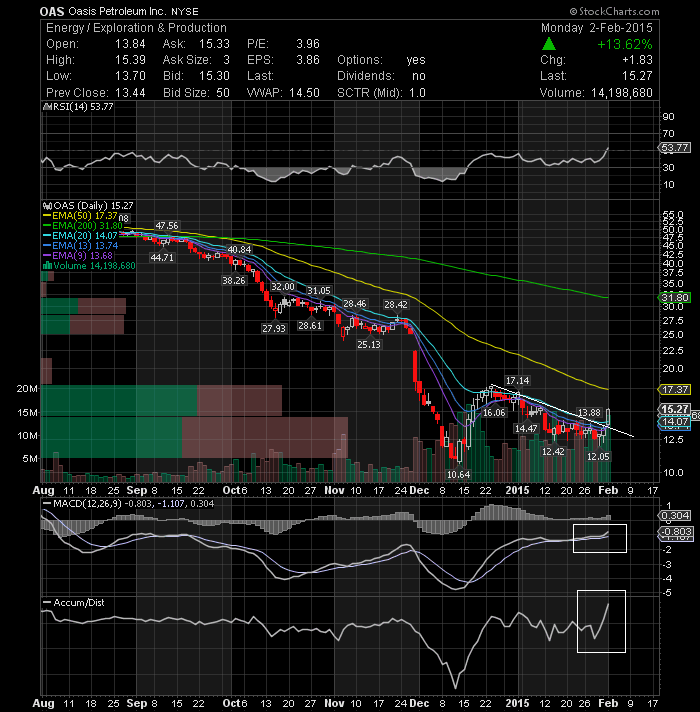Select the green EMA(200) legend line
This screenshot has width=700, height=712.
(47, 226)
